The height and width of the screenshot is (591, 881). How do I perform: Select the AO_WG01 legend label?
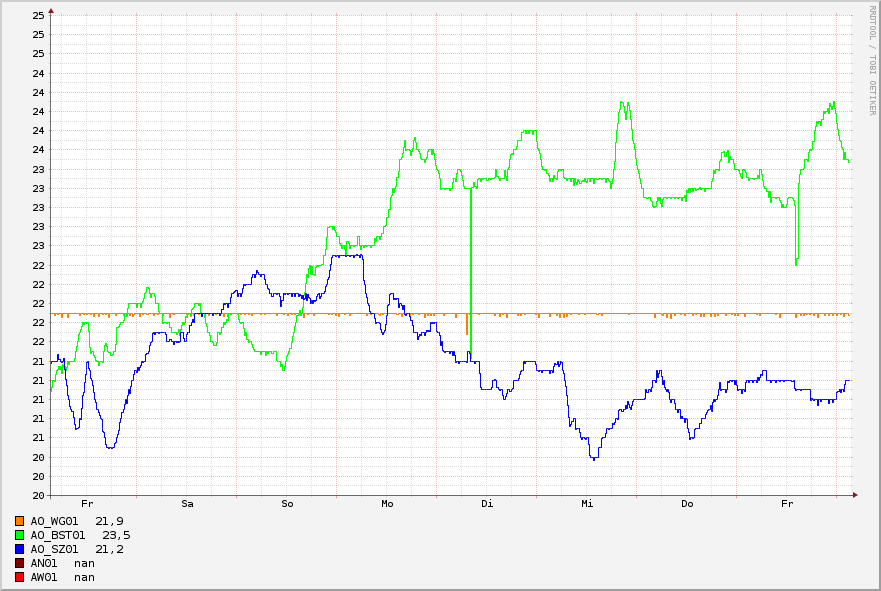pyautogui.click(x=54, y=521)
